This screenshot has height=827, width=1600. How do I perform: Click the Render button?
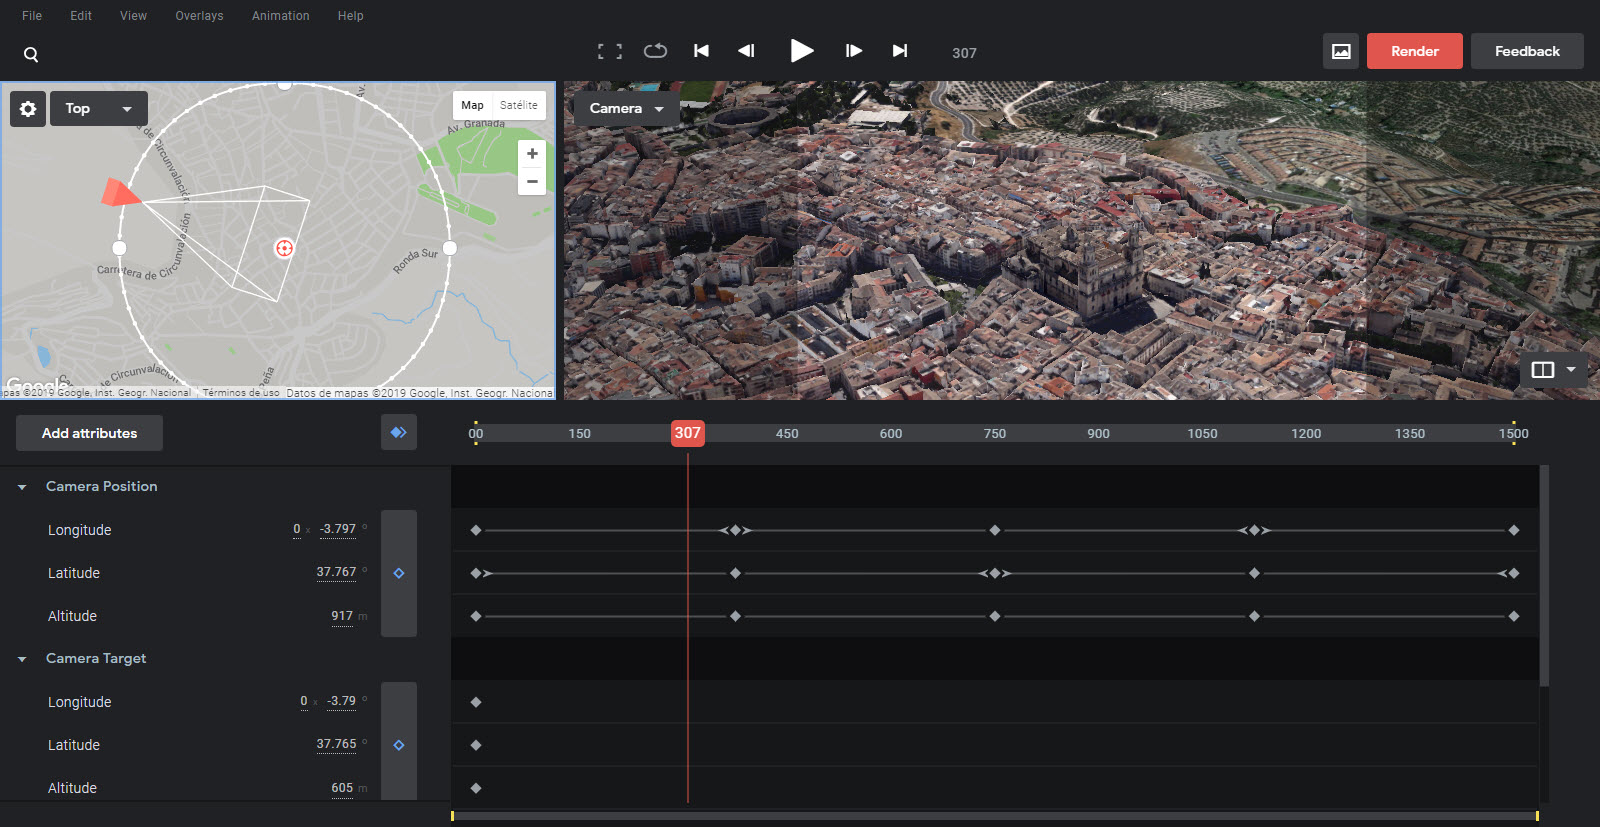pyautogui.click(x=1414, y=51)
